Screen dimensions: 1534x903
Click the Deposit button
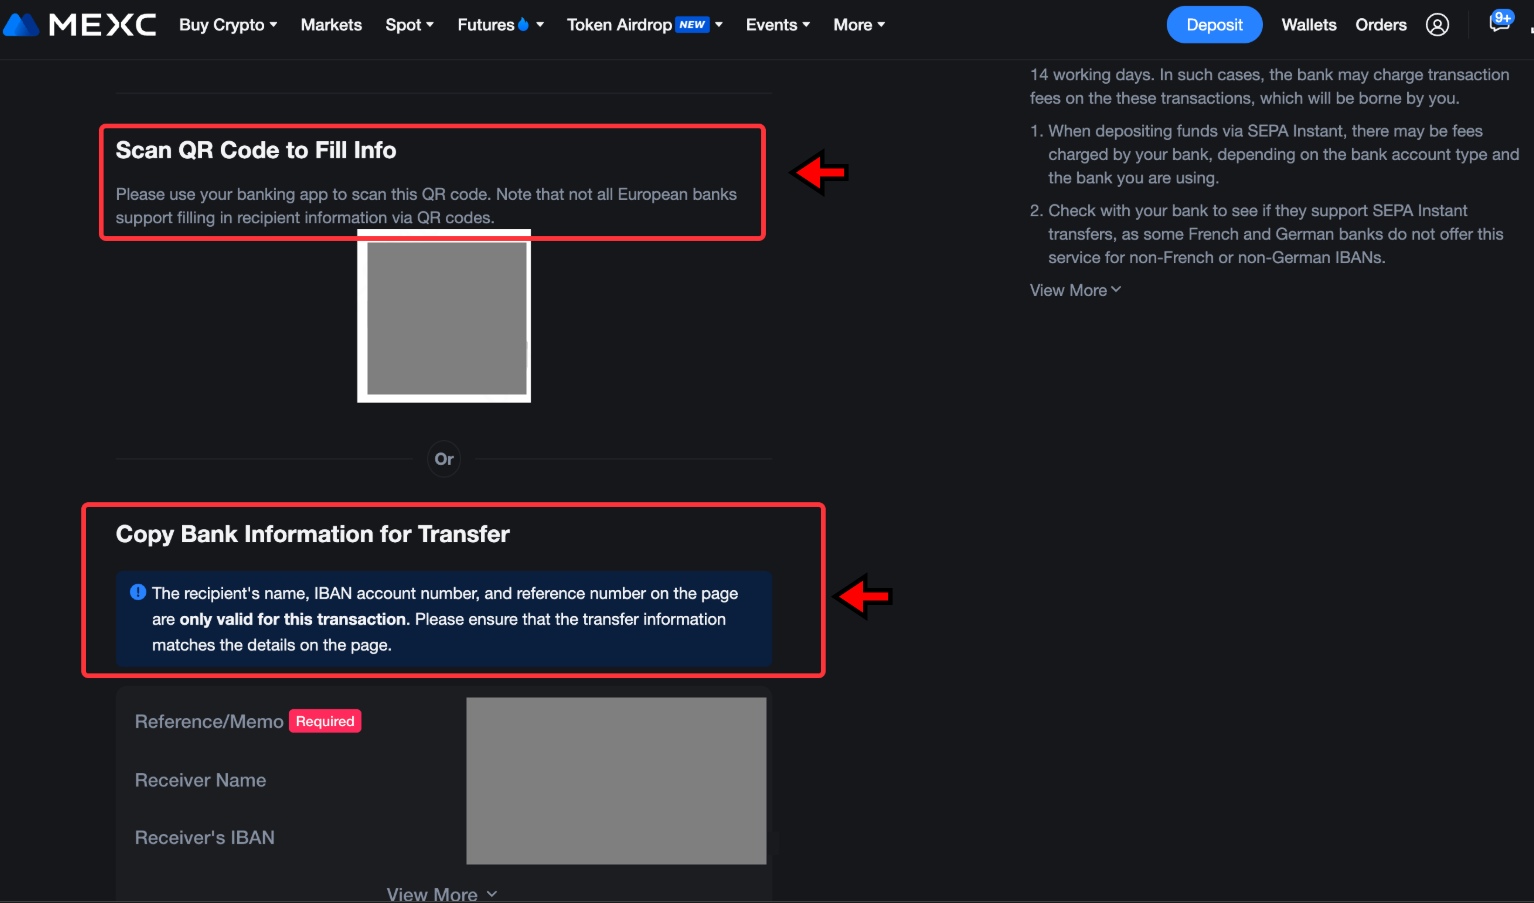[x=1214, y=24]
